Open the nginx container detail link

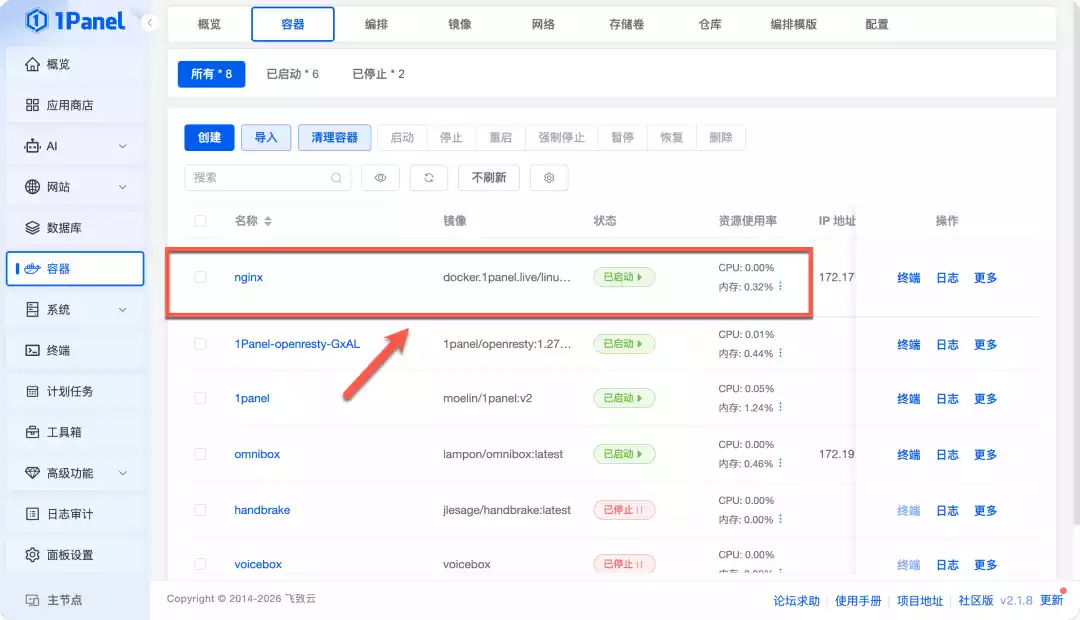pyautogui.click(x=248, y=277)
